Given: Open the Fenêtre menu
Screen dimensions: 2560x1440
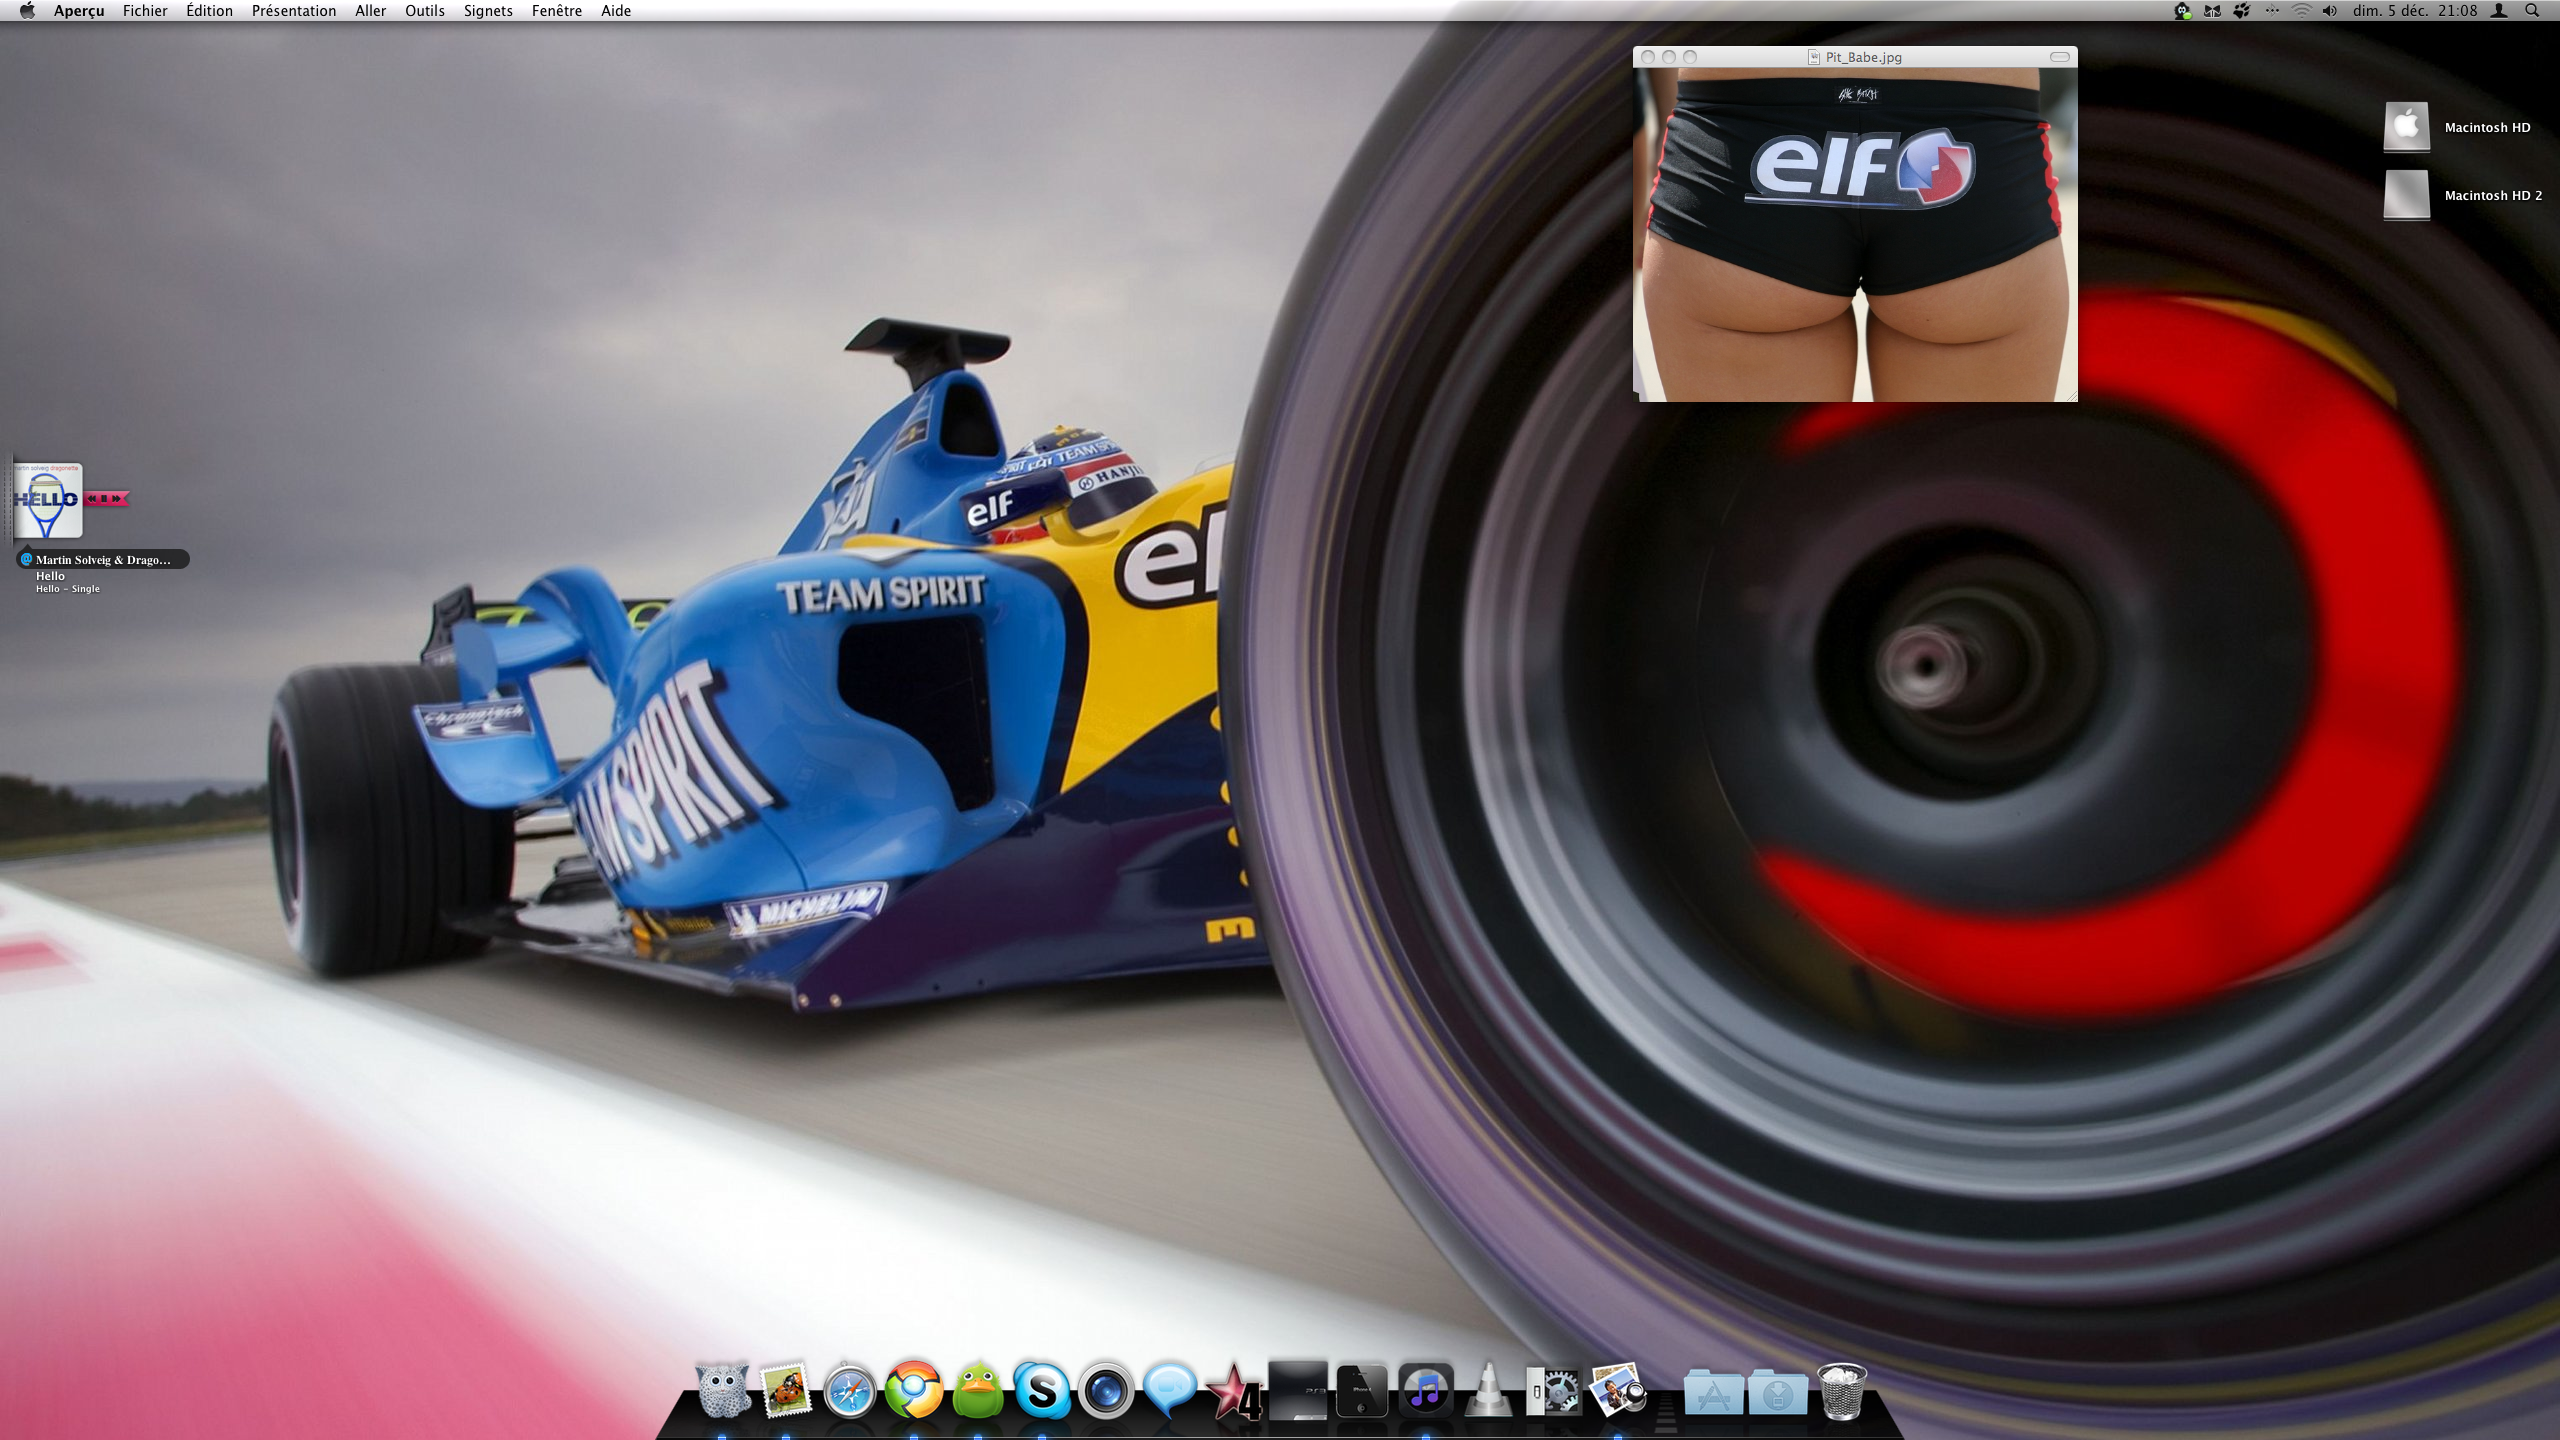Looking at the screenshot, I should pyautogui.click(x=556, y=11).
